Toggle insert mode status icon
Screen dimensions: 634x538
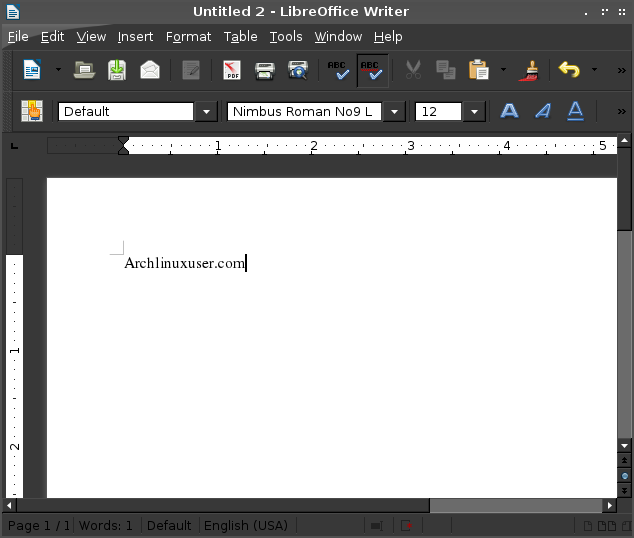[x=377, y=526]
